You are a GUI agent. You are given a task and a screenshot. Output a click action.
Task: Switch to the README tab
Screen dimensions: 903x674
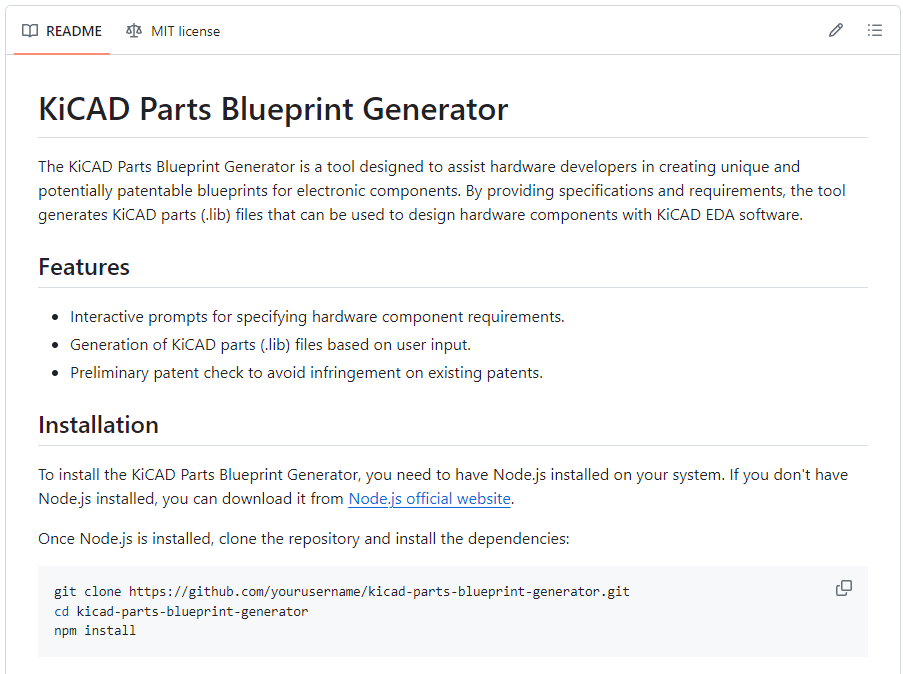(62, 31)
